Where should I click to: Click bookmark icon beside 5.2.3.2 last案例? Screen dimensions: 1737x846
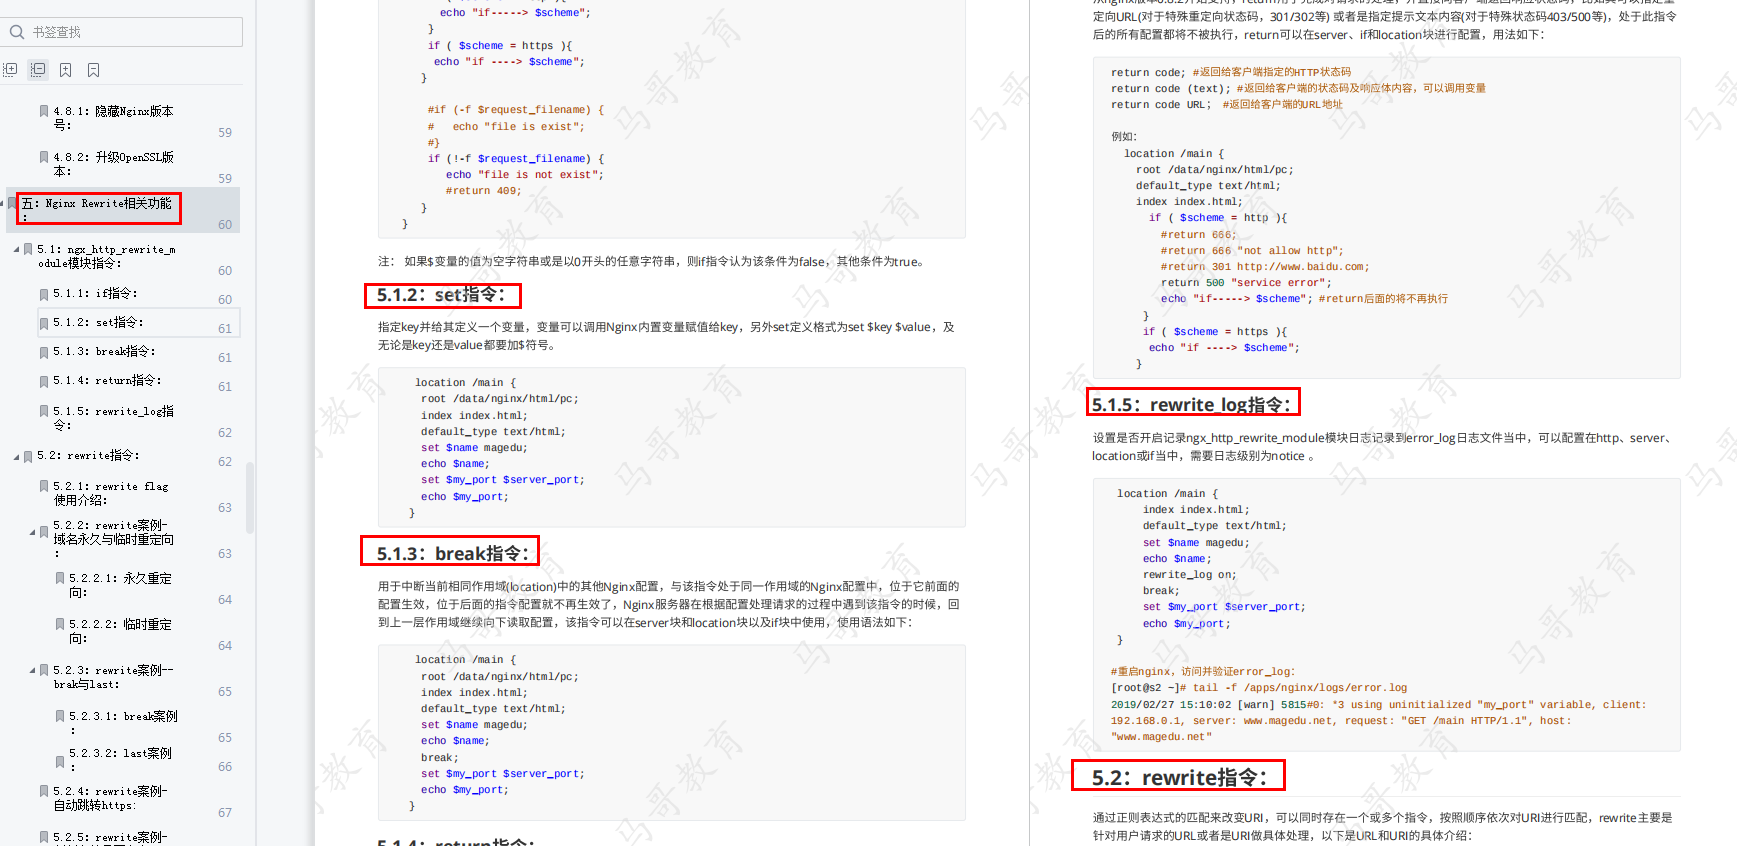point(60,761)
